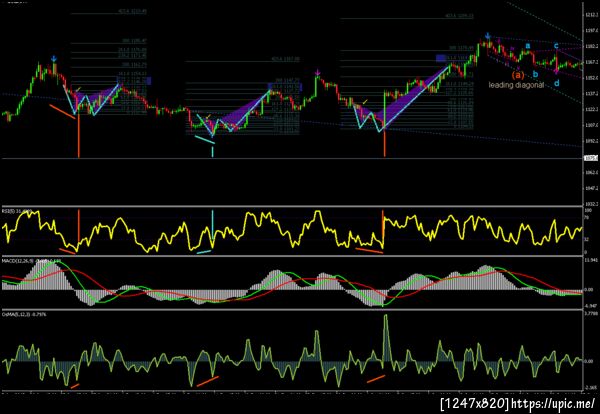This screenshot has width=600, height=414.
Task: Select the tallest OsMA histogram spike
Action: point(386,338)
